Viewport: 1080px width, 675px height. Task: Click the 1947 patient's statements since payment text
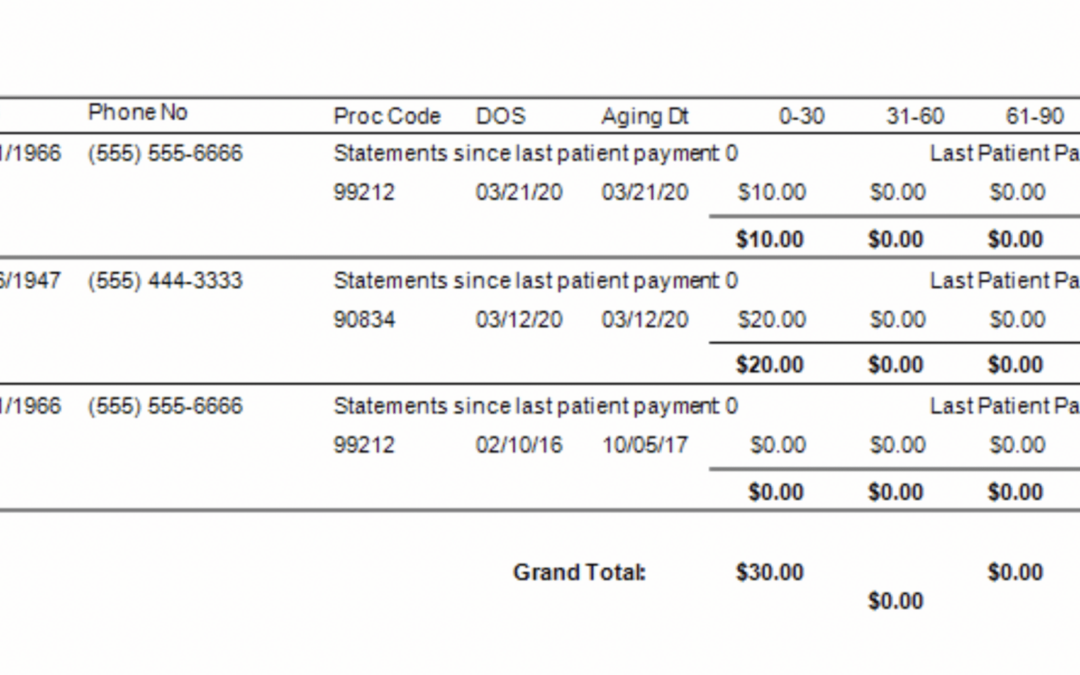pos(536,281)
